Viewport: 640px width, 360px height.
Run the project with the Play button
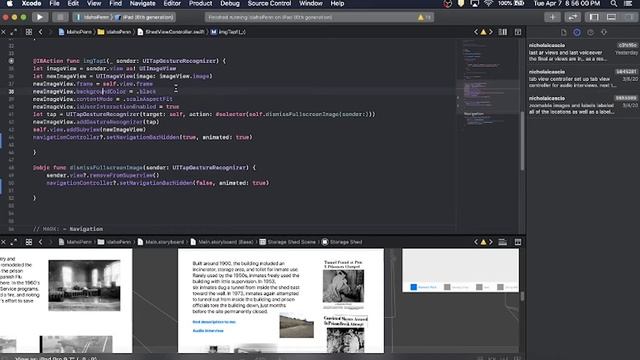click(x=40, y=17)
